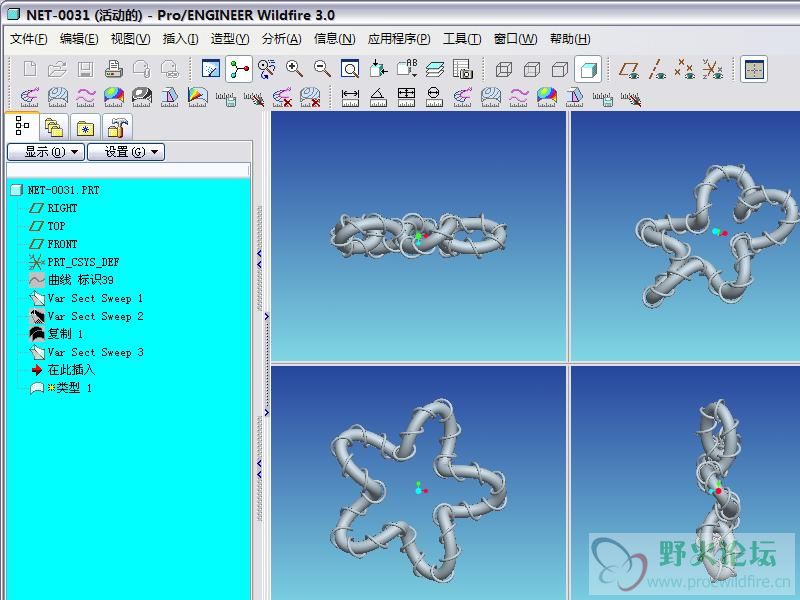Toggle datum planes visibility
Viewport: 800px width, 600px height.
pyautogui.click(x=630, y=69)
